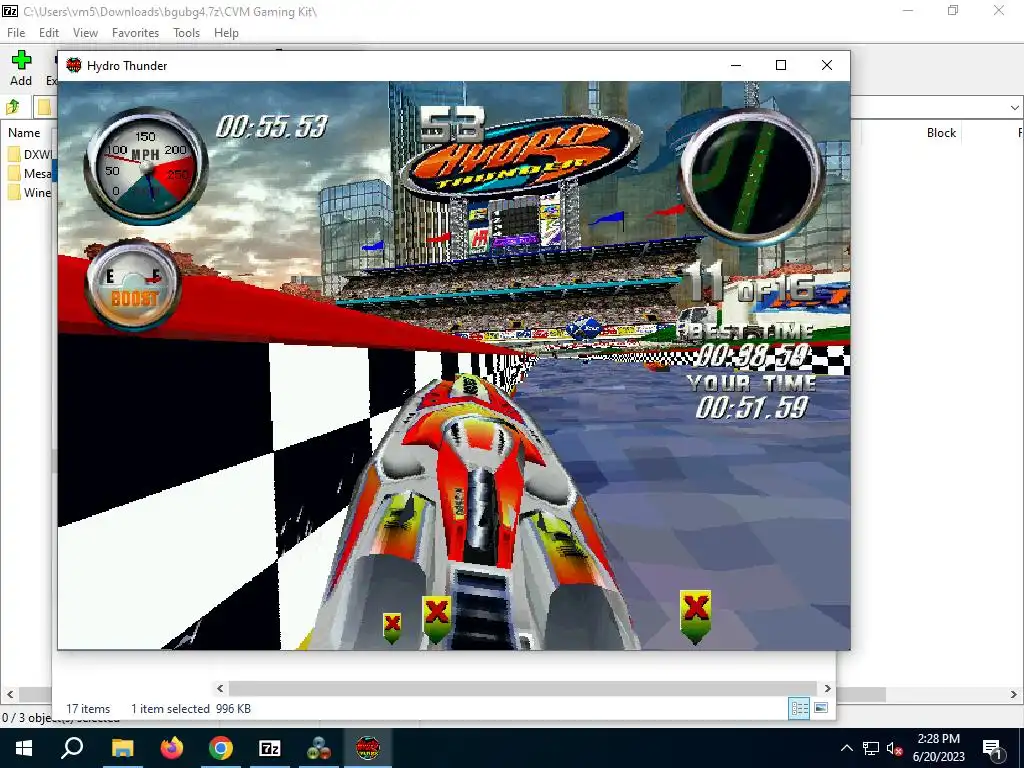Click the circular track minimap

coord(751,176)
